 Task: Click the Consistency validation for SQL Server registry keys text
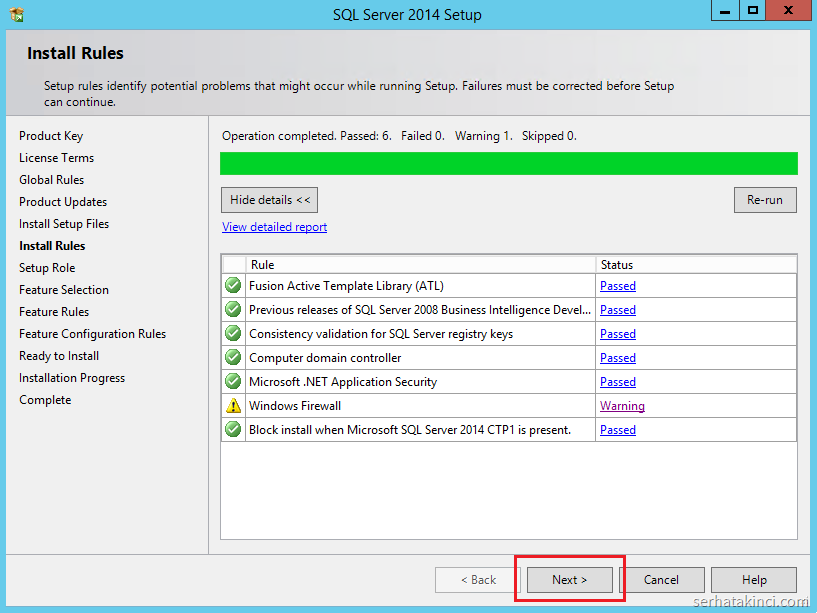click(x=381, y=334)
